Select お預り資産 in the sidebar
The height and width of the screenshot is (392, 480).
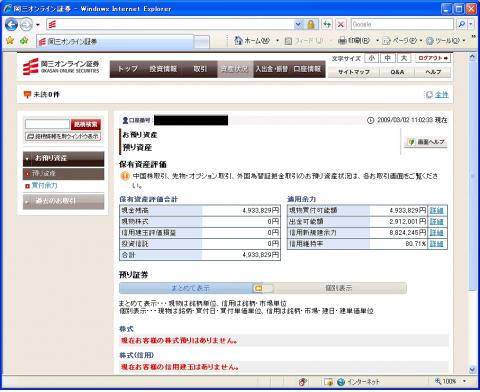click(63, 159)
